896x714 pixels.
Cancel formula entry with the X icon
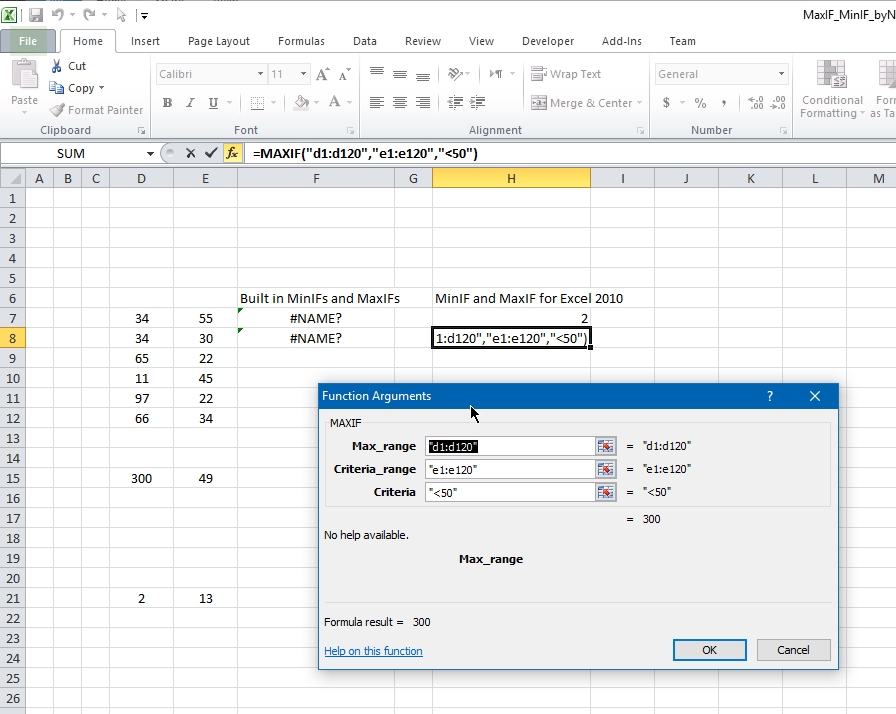tap(190, 153)
